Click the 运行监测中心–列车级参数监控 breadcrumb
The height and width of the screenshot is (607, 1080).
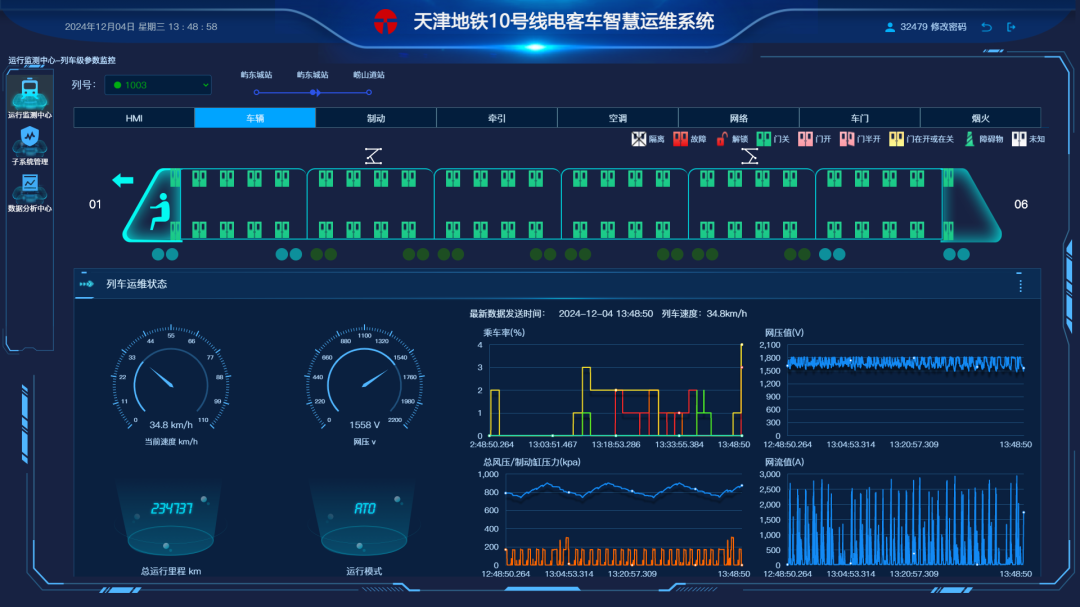62,61
